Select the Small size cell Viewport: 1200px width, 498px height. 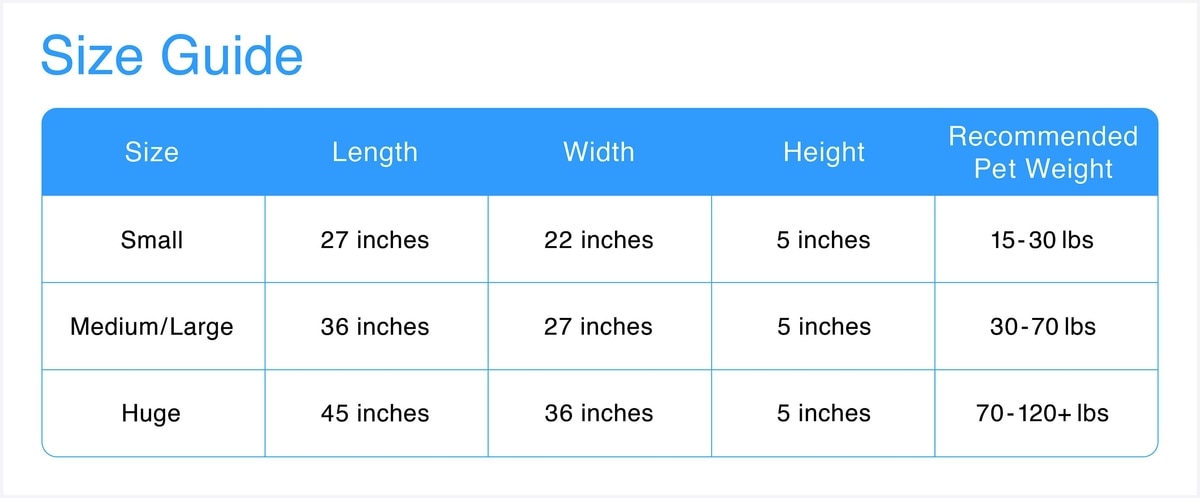(152, 240)
